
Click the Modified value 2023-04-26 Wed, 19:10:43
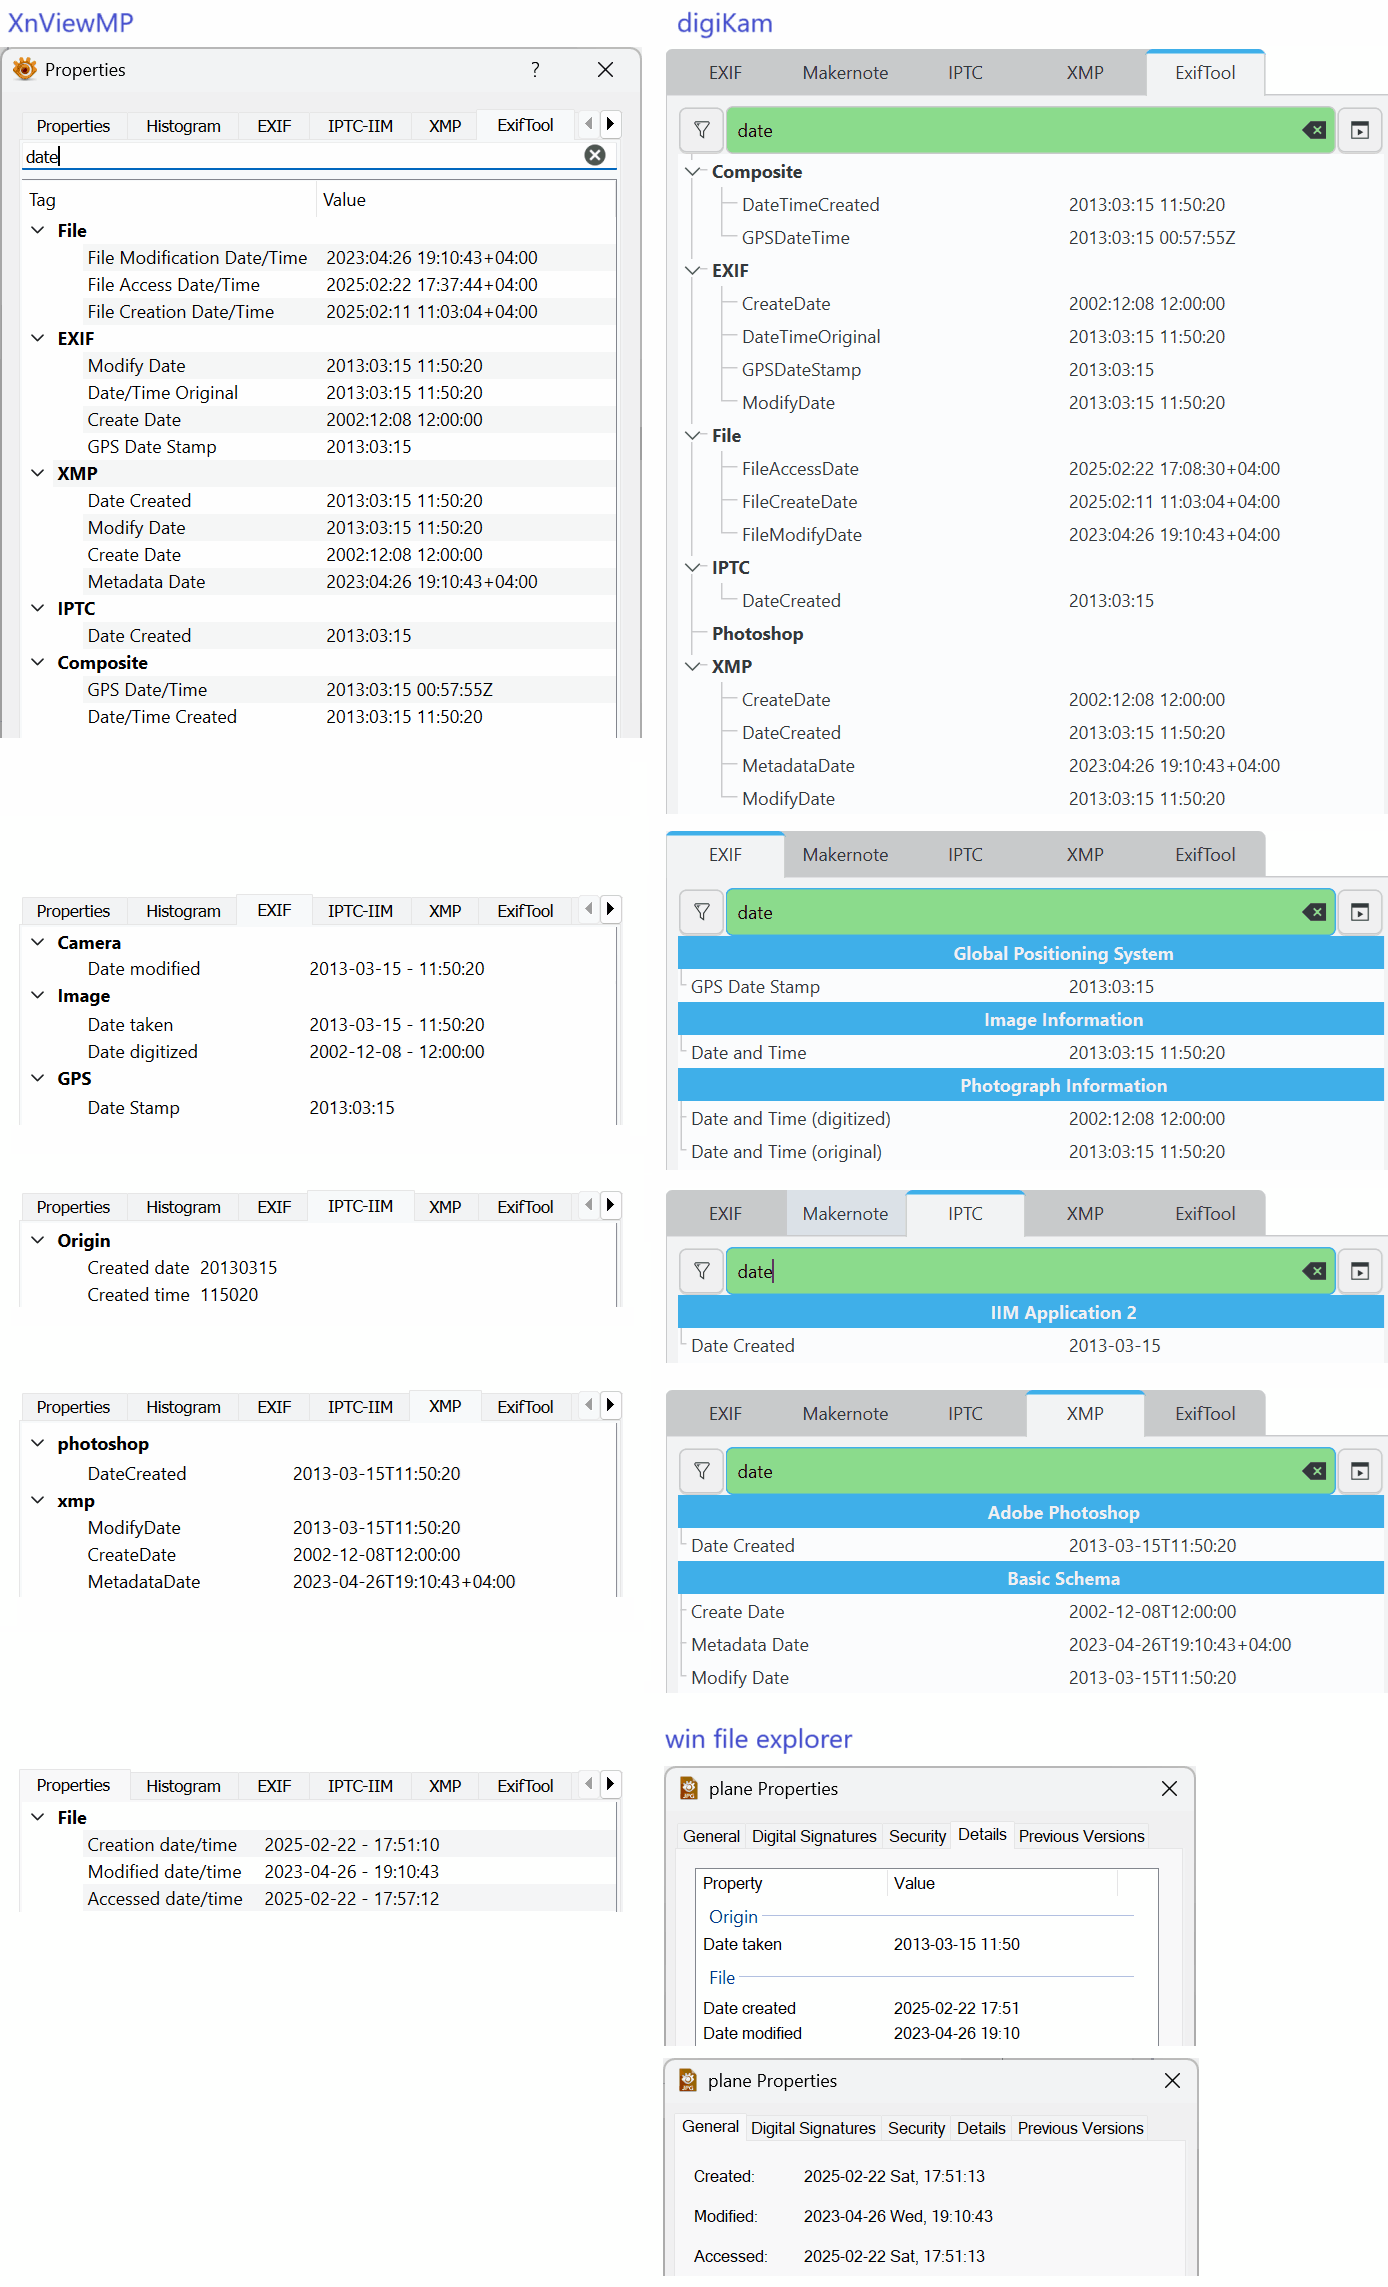click(898, 2216)
